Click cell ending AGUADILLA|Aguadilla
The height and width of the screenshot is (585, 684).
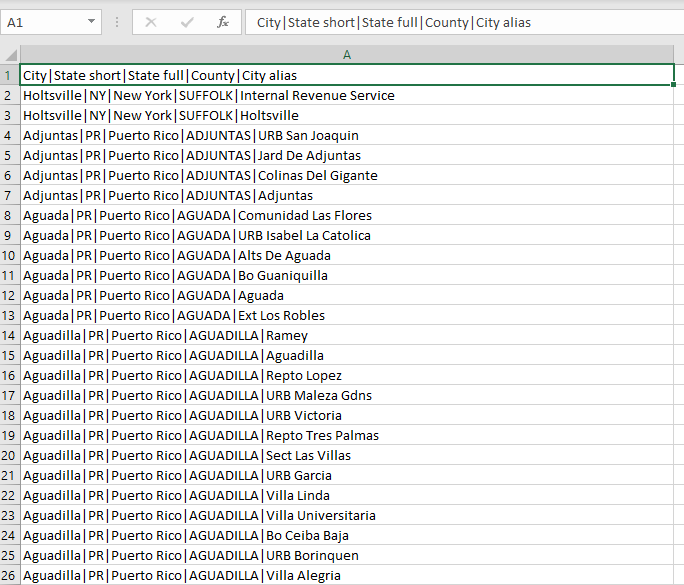click(347, 356)
